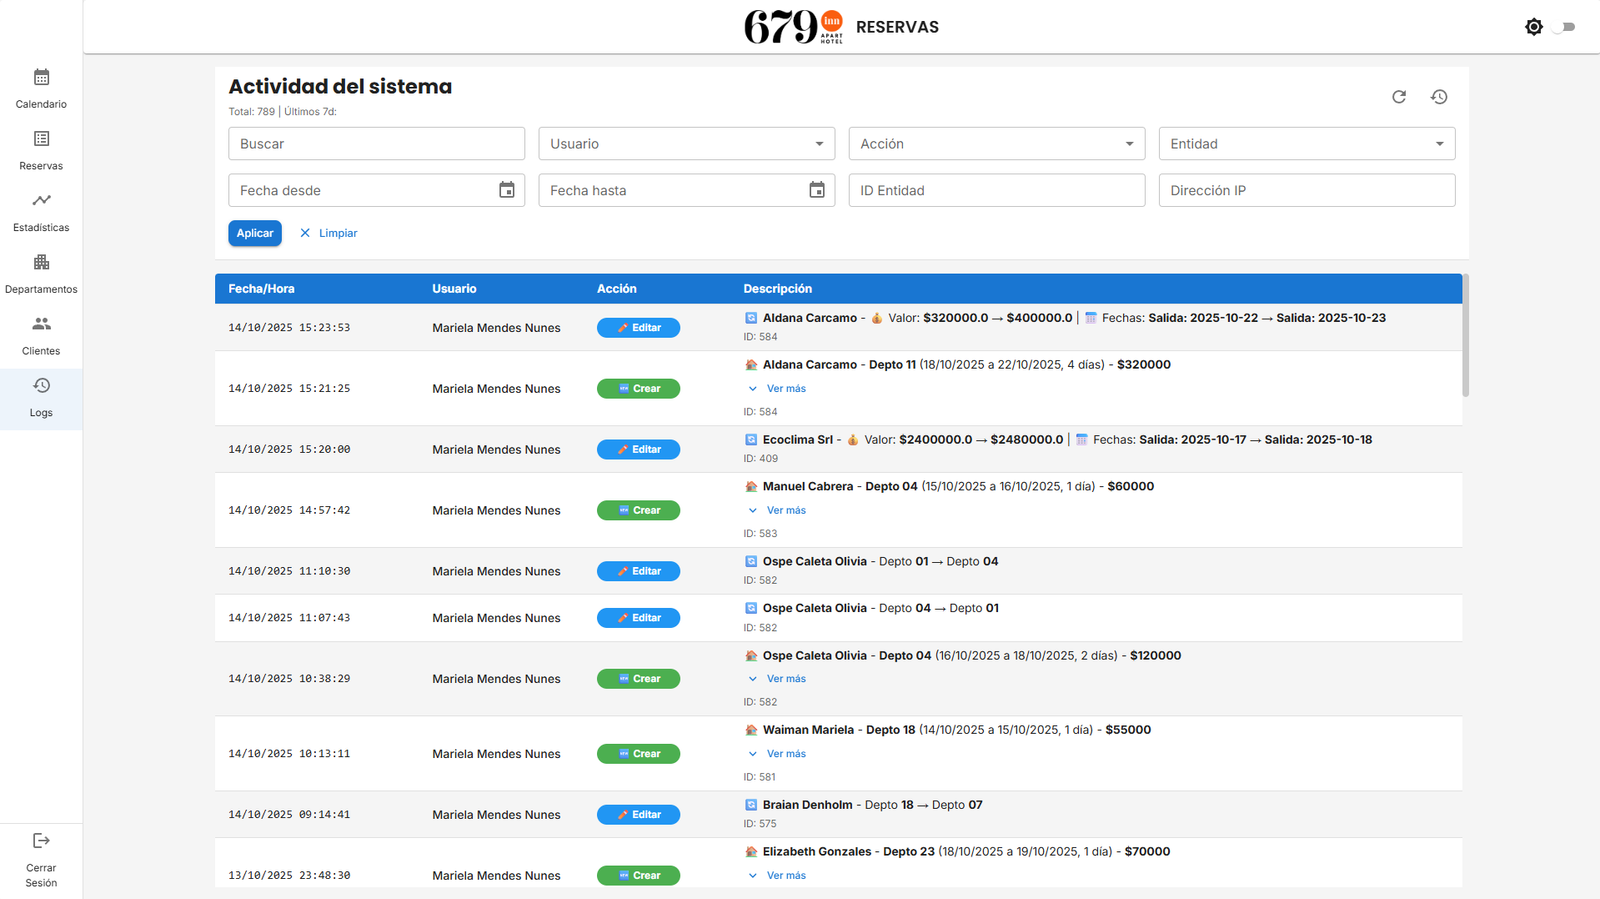Viewport: 1600px width, 899px height.
Task: Open the Clientes people icon
Action: pos(41,324)
